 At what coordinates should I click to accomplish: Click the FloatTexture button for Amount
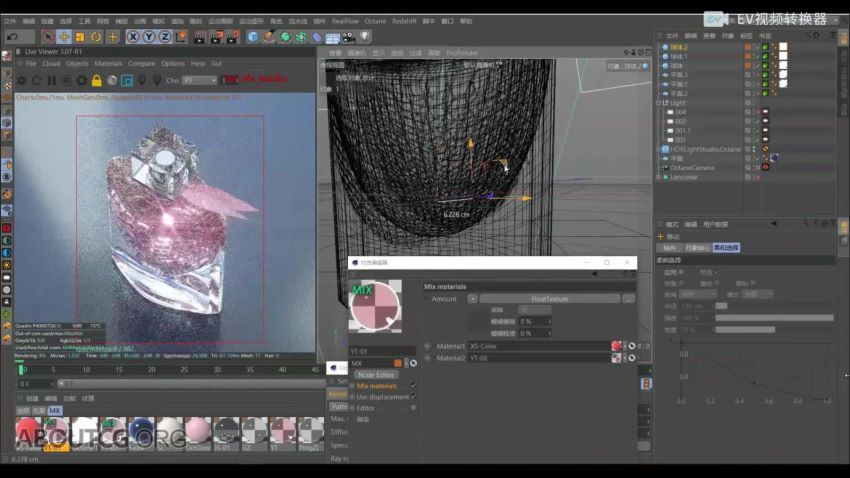[550, 299]
